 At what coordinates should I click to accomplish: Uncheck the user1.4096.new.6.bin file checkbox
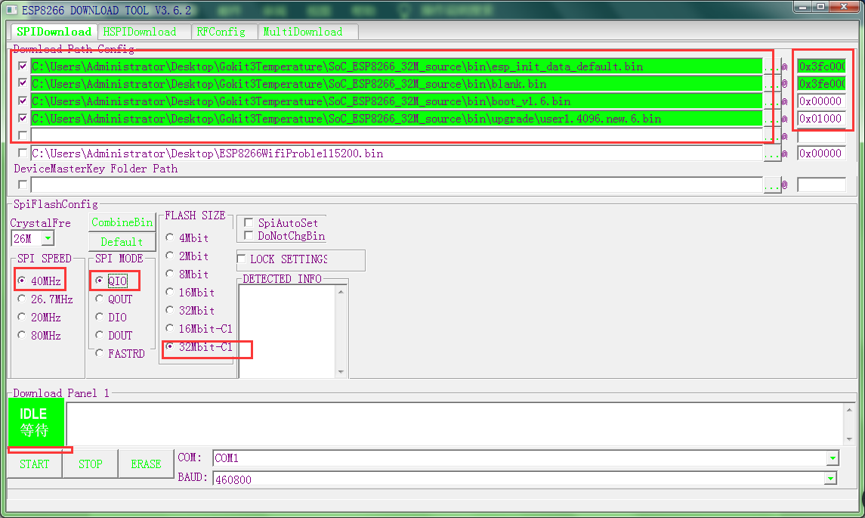[x=23, y=118]
